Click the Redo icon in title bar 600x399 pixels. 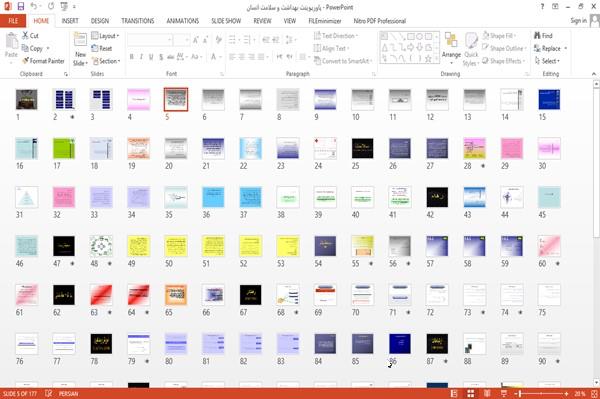point(51,7)
